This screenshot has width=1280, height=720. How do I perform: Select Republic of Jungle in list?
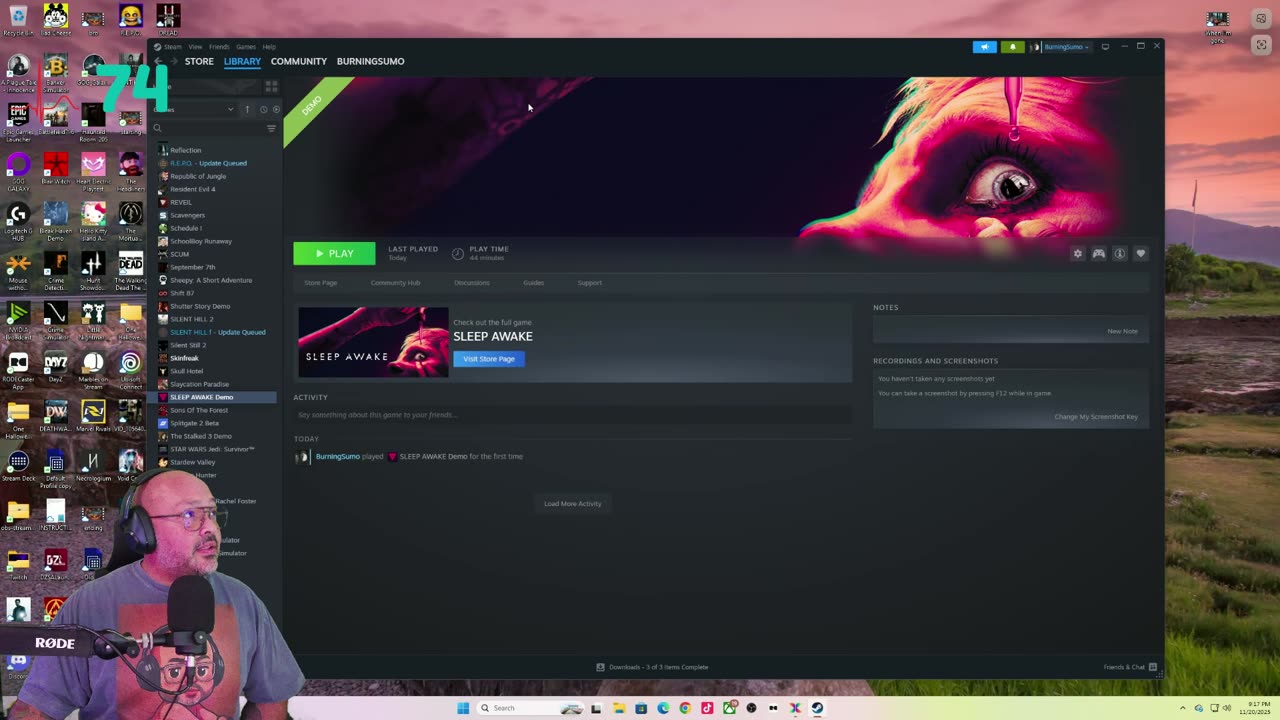(198, 176)
